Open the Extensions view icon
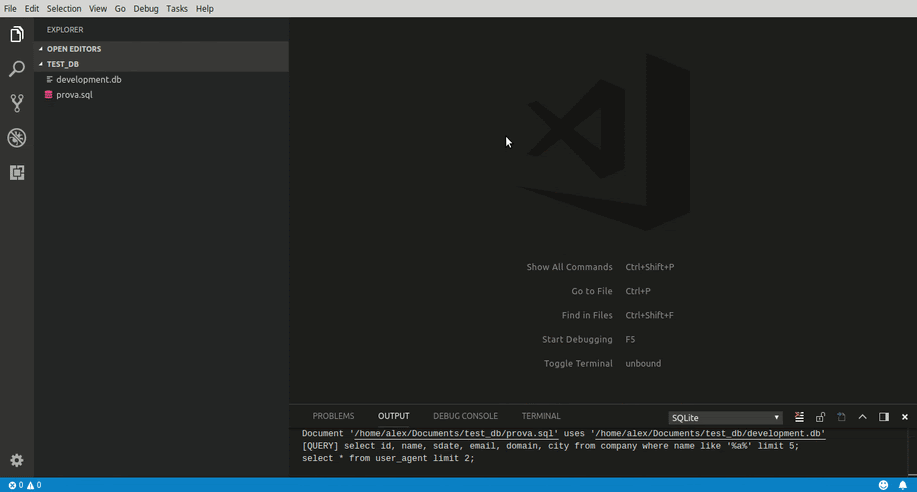This screenshot has width=917, height=492. tap(17, 173)
